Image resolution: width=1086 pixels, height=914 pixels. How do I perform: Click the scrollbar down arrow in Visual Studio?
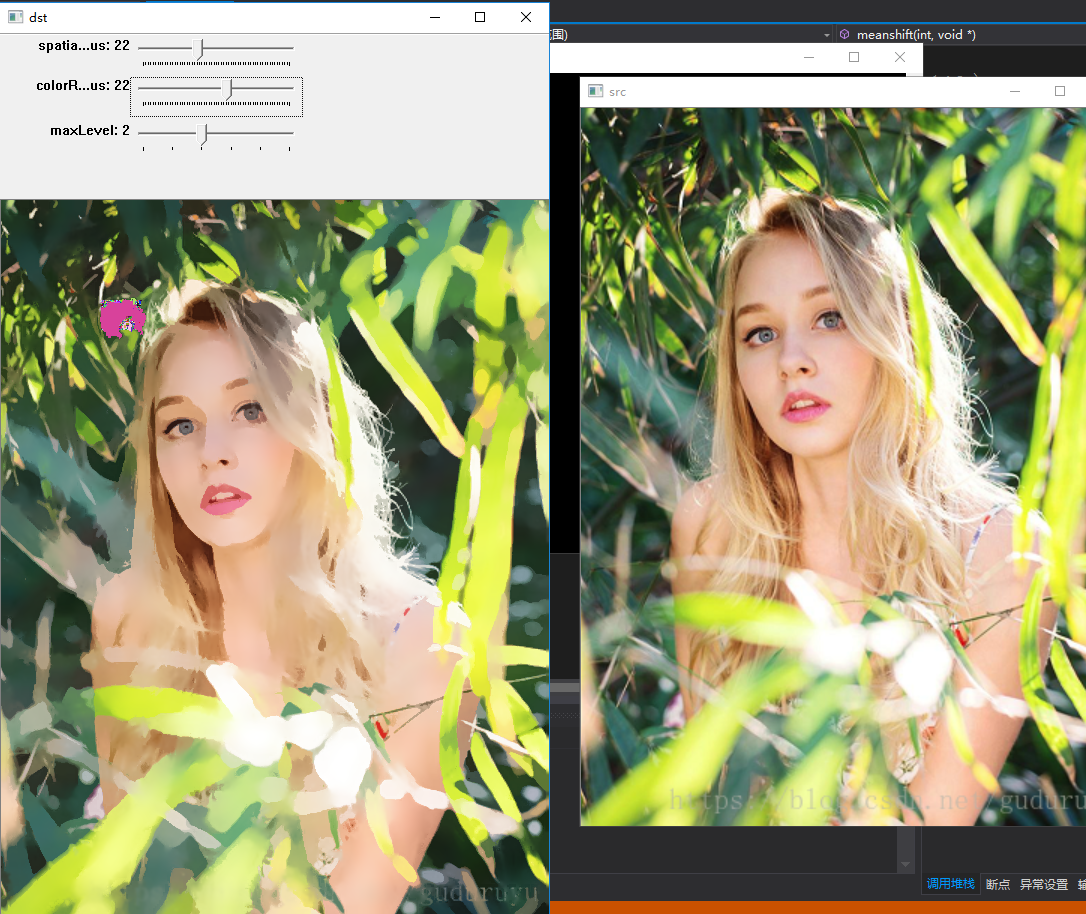904,866
